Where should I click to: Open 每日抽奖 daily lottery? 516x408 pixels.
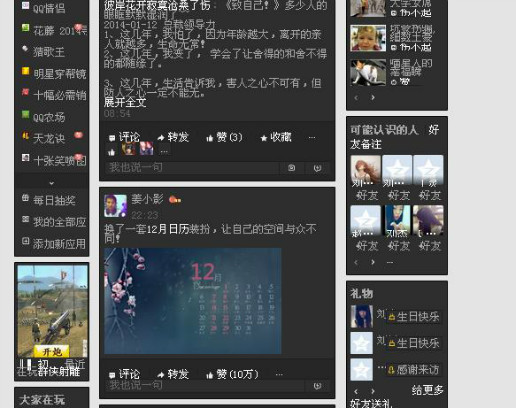coord(53,200)
